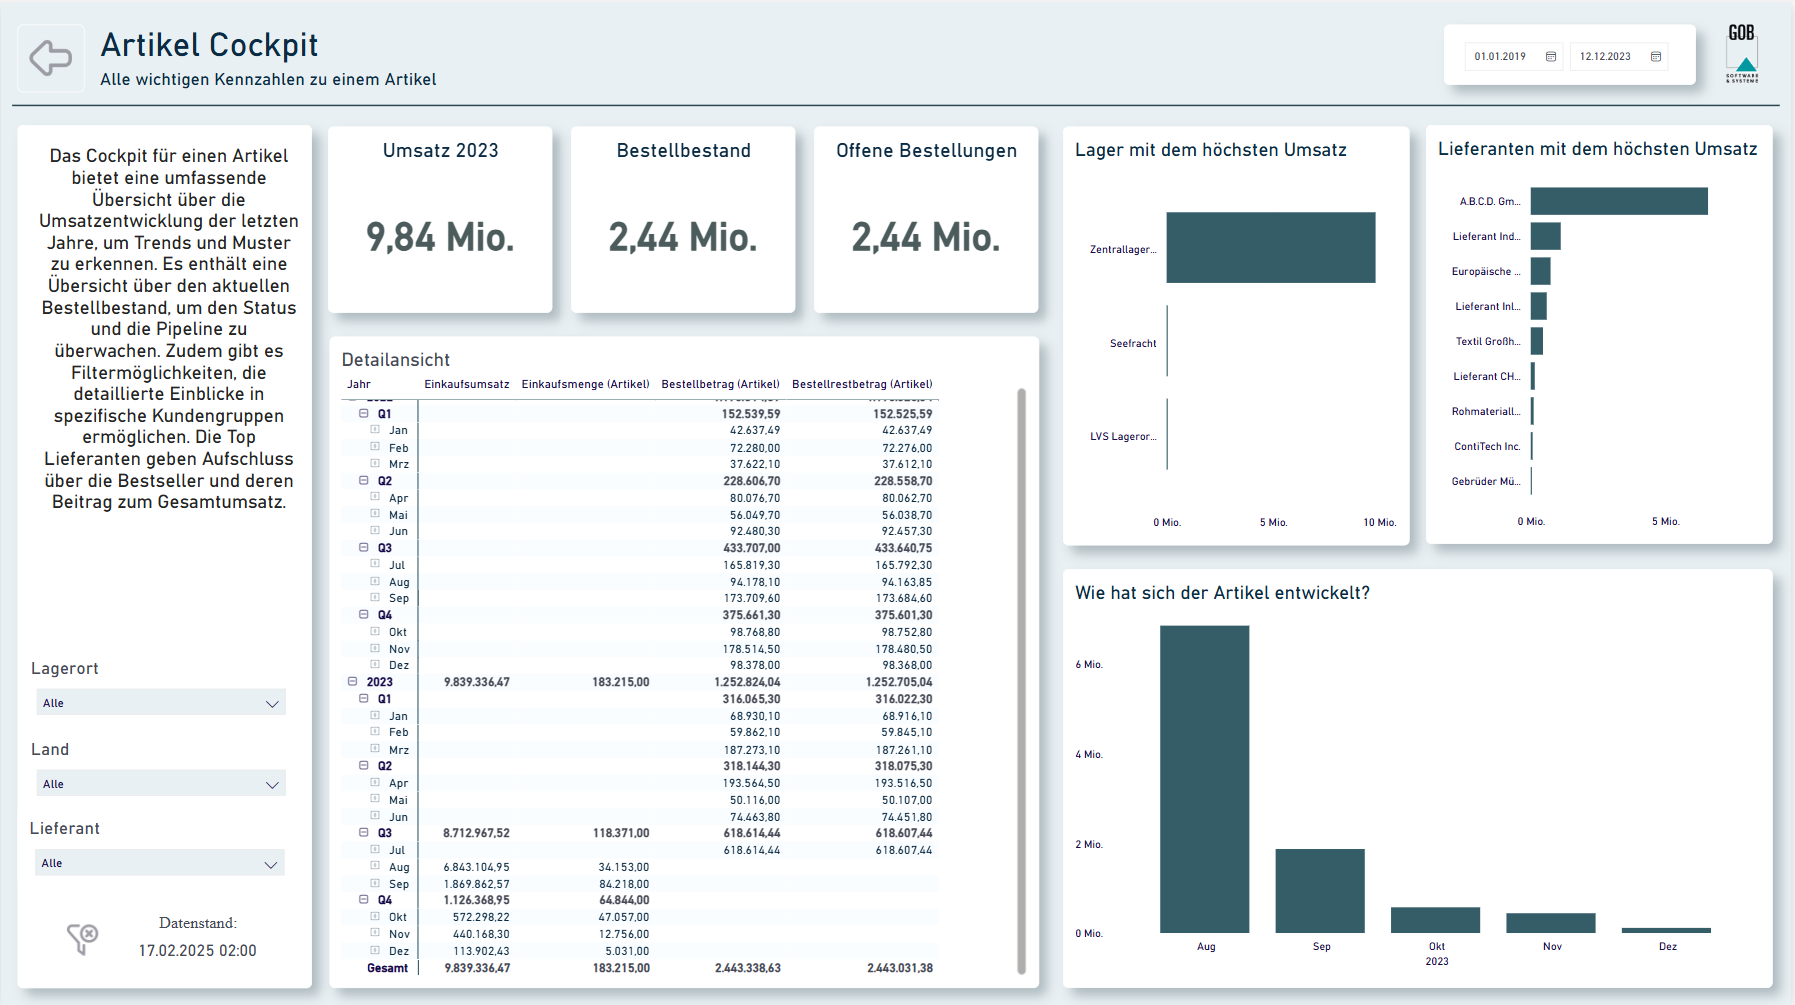The height and width of the screenshot is (1005, 1795).
Task: Click the Datenstand timestamp 17.02.2025 02:00
Action: 197,950
